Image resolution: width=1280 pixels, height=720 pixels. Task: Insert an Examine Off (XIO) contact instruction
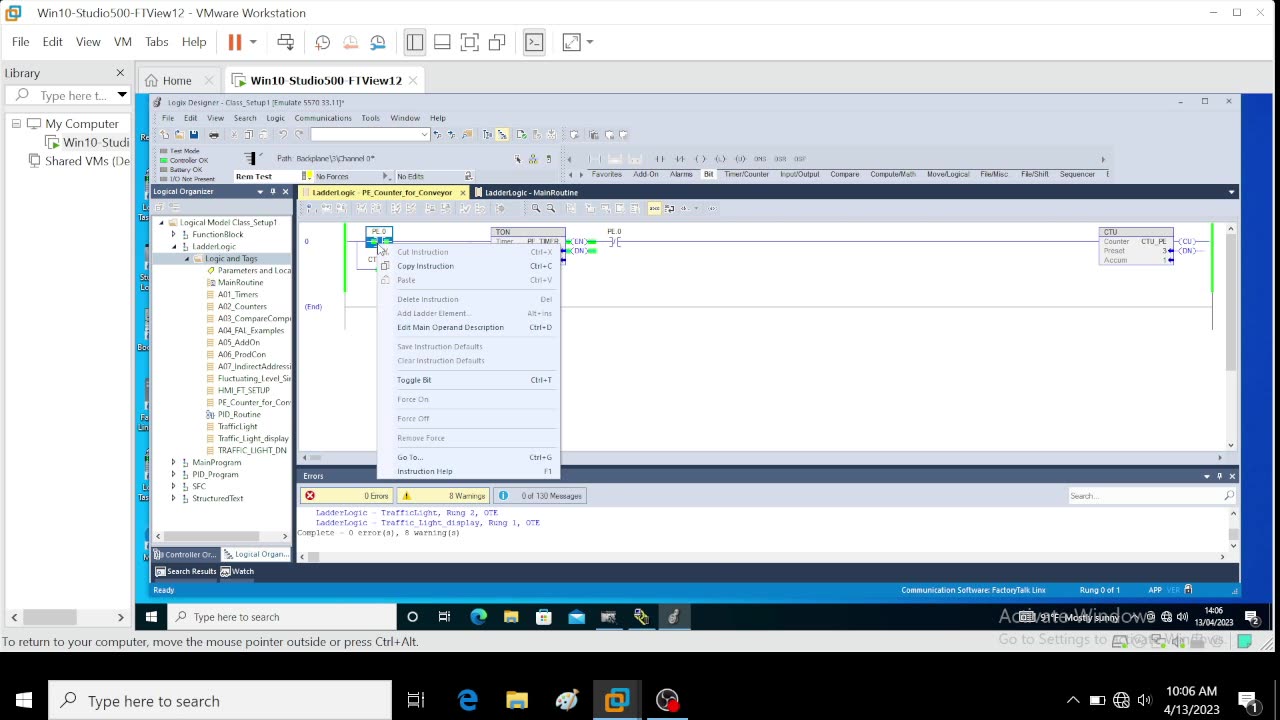click(680, 159)
